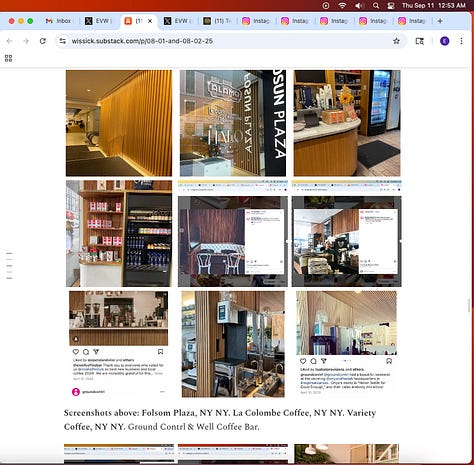The width and height of the screenshot is (474, 465).
Task: Click the comment icon under groundcontrl post
Action: point(313,361)
